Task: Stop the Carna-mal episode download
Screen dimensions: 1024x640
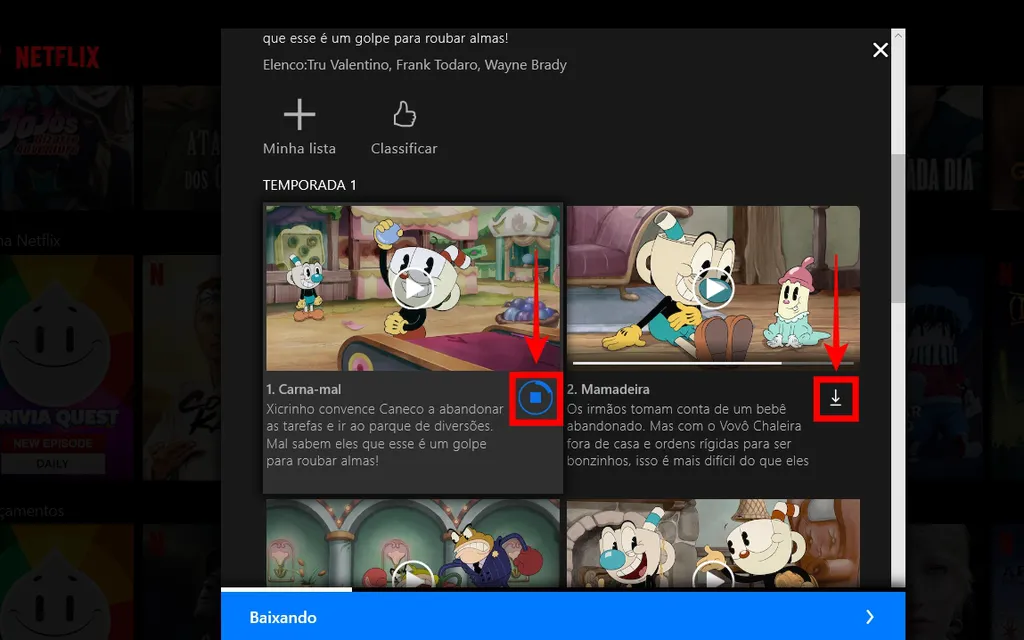Action: tap(536, 397)
